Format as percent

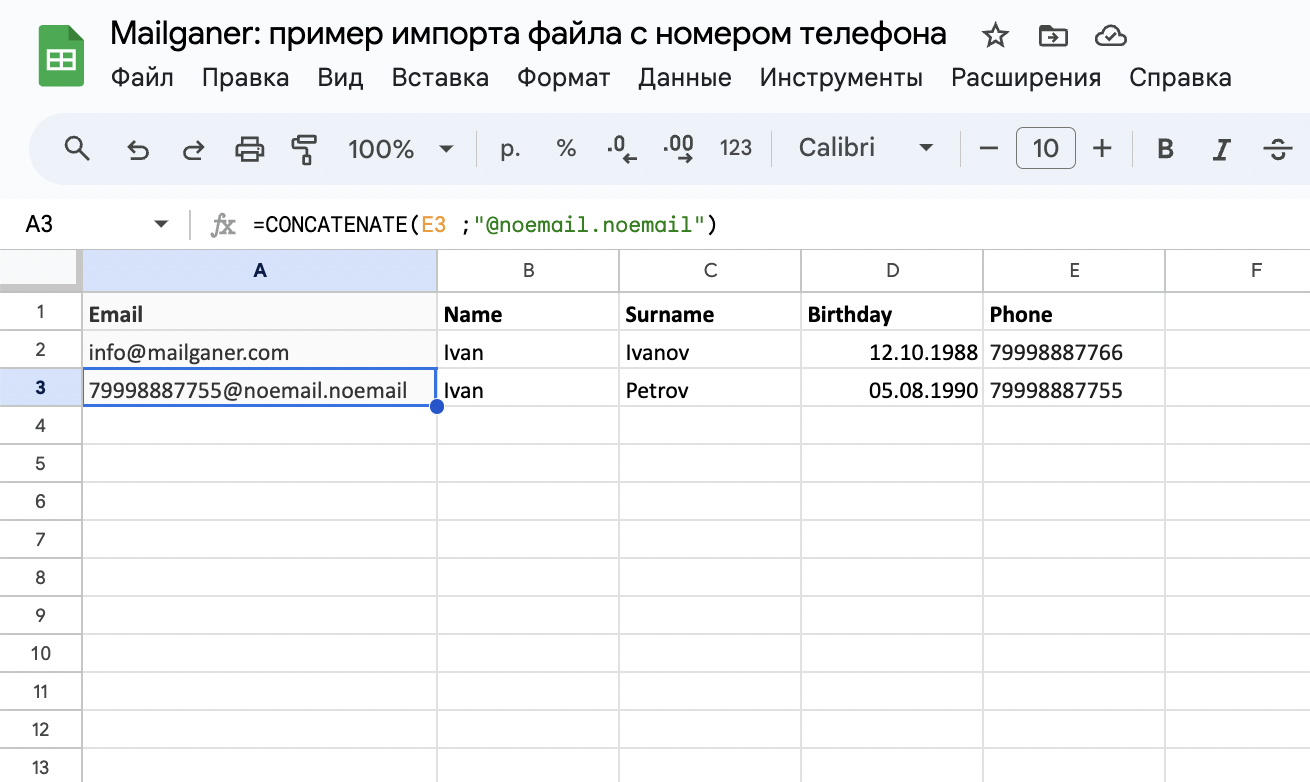(x=566, y=149)
